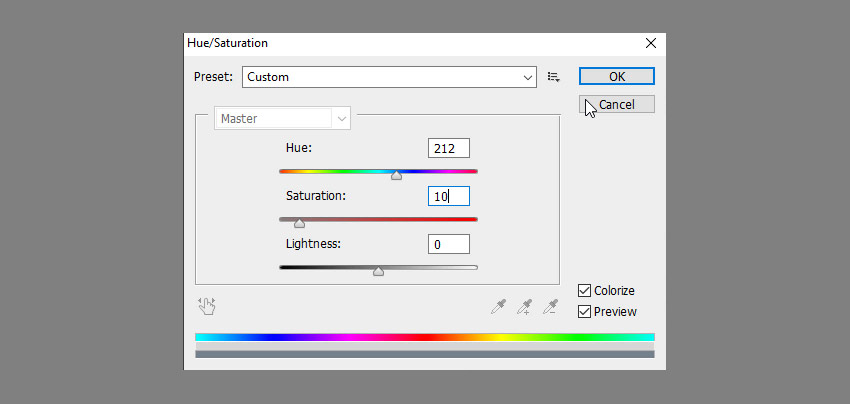Select the plain eyedropper tool
The width and height of the screenshot is (850, 404).
pos(498,307)
